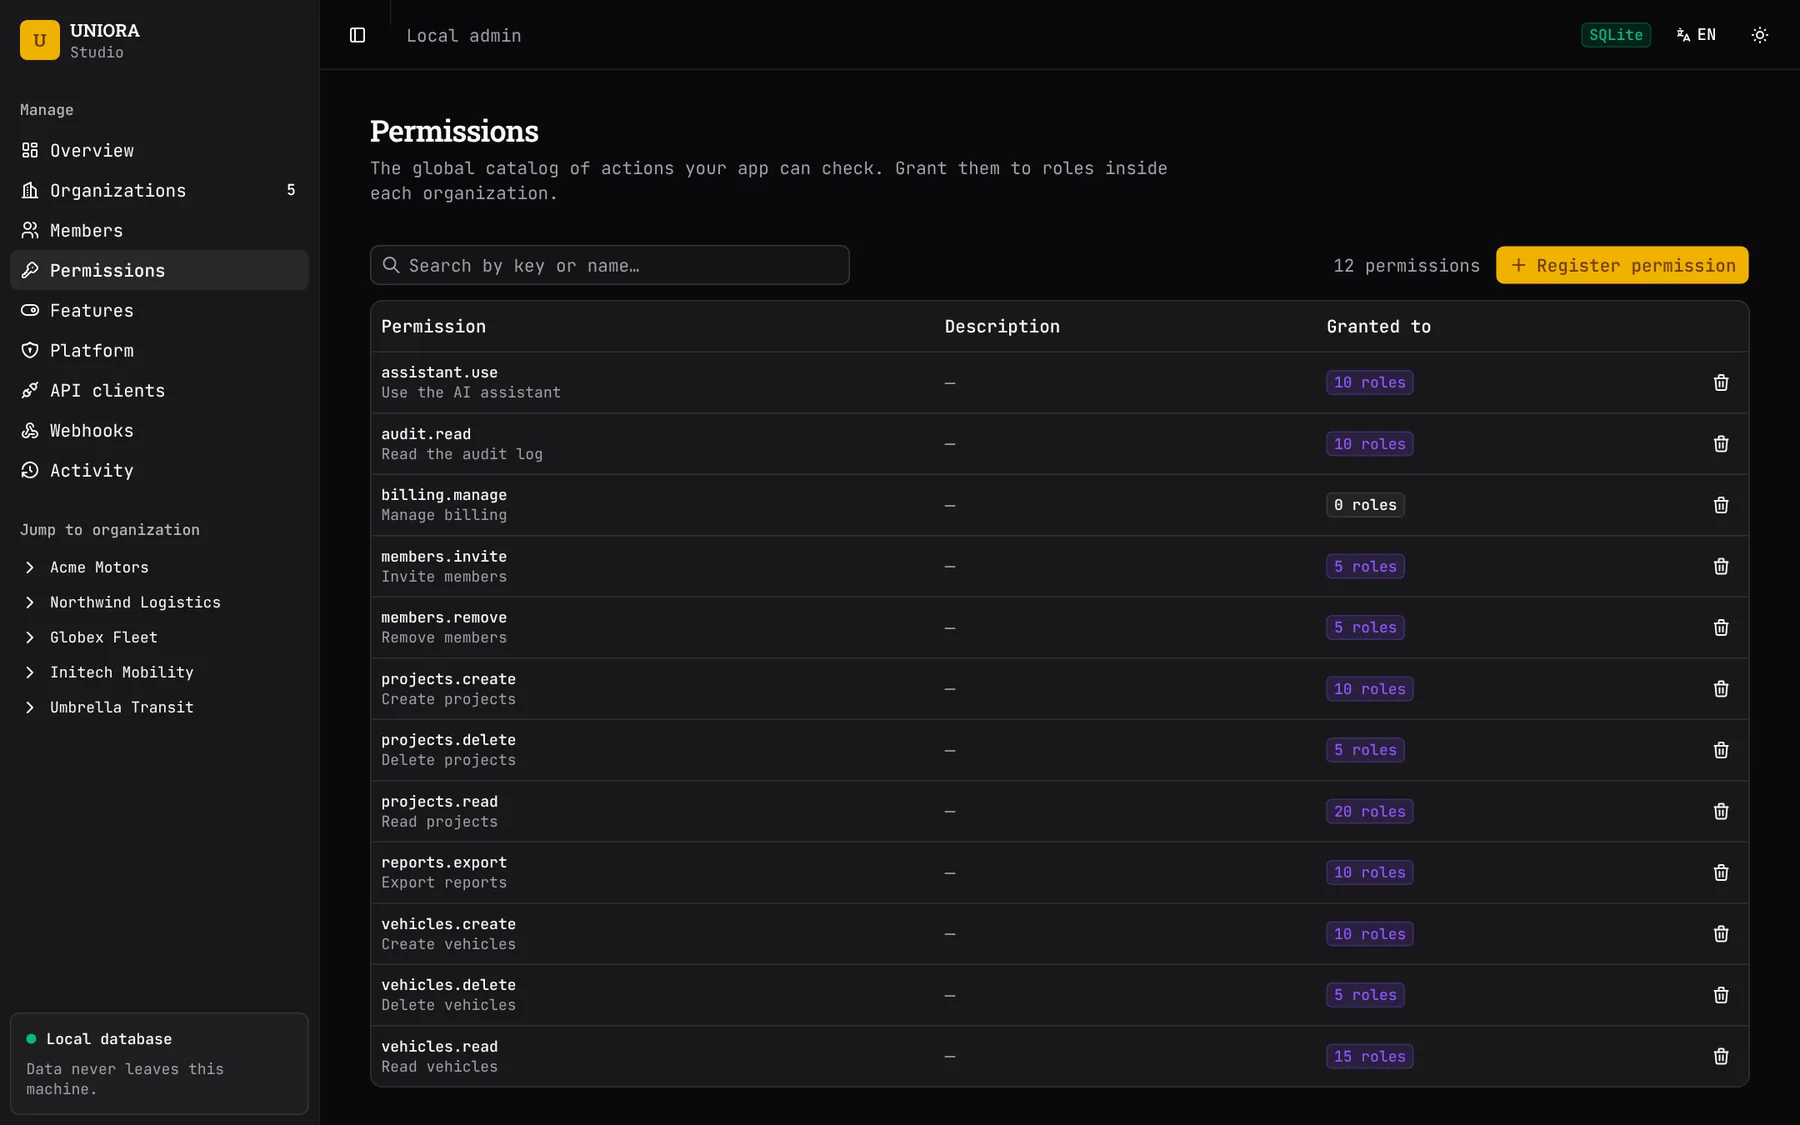Click the Webhooks icon in sidebar
The image size is (1800, 1125).
(30, 430)
